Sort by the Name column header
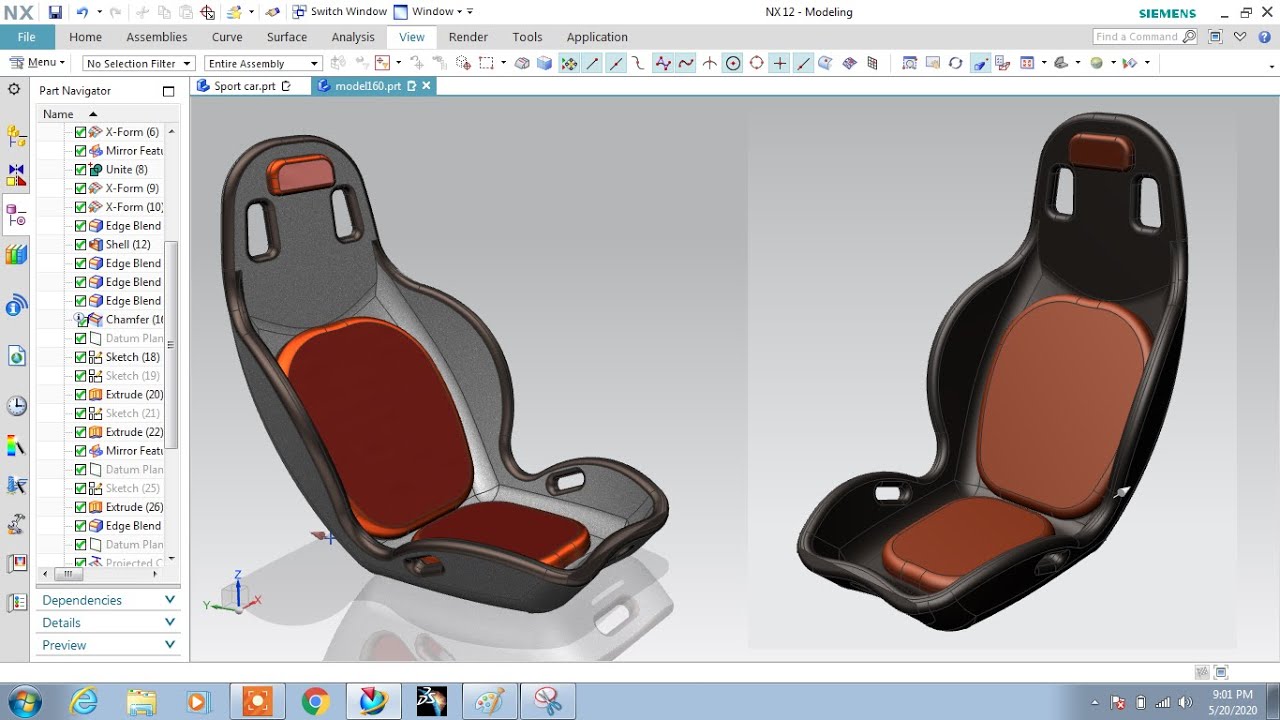This screenshot has height=720, width=1280. coord(58,114)
